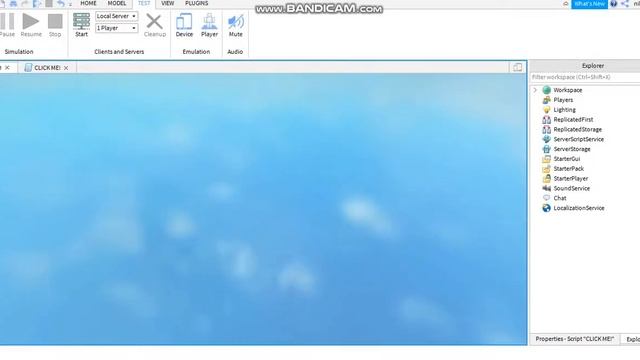Click the Undo arrow in quick access bar
Viewport: 640px width, 360px height.
(x=61, y=4)
